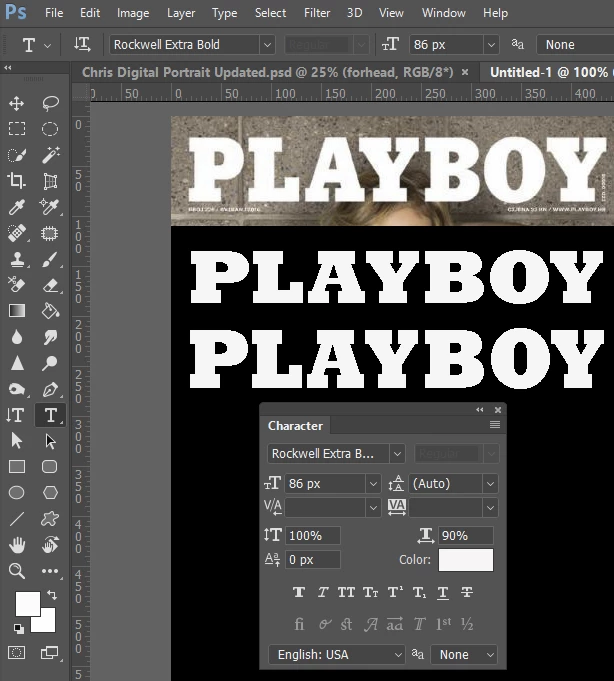Select the Zoom tool

pyautogui.click(x=17, y=571)
